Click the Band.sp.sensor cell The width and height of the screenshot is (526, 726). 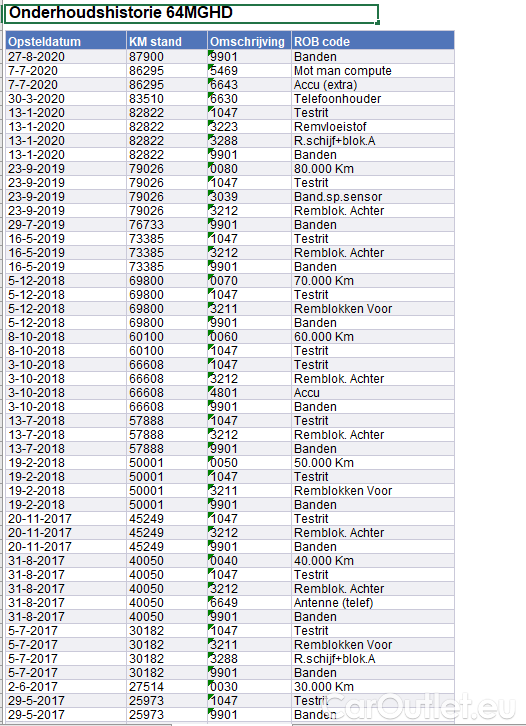pos(373,197)
